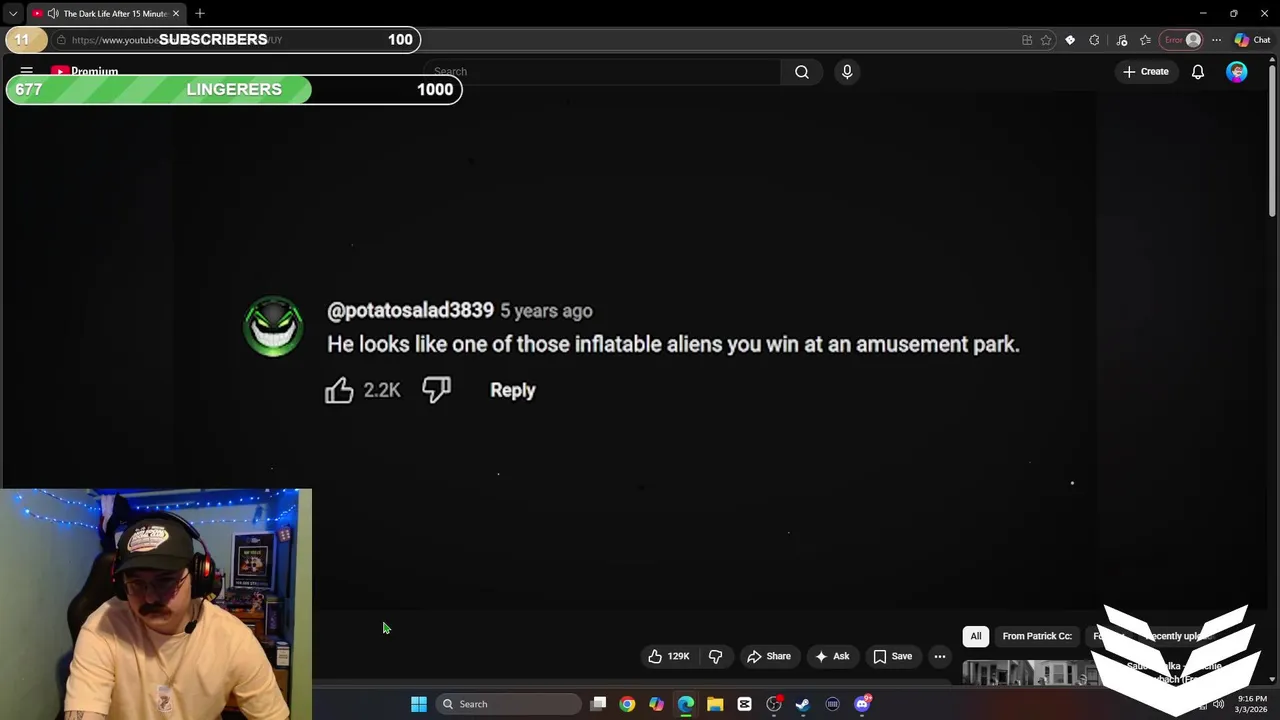
Task: Open a new browser tab
Action: pos(200,13)
